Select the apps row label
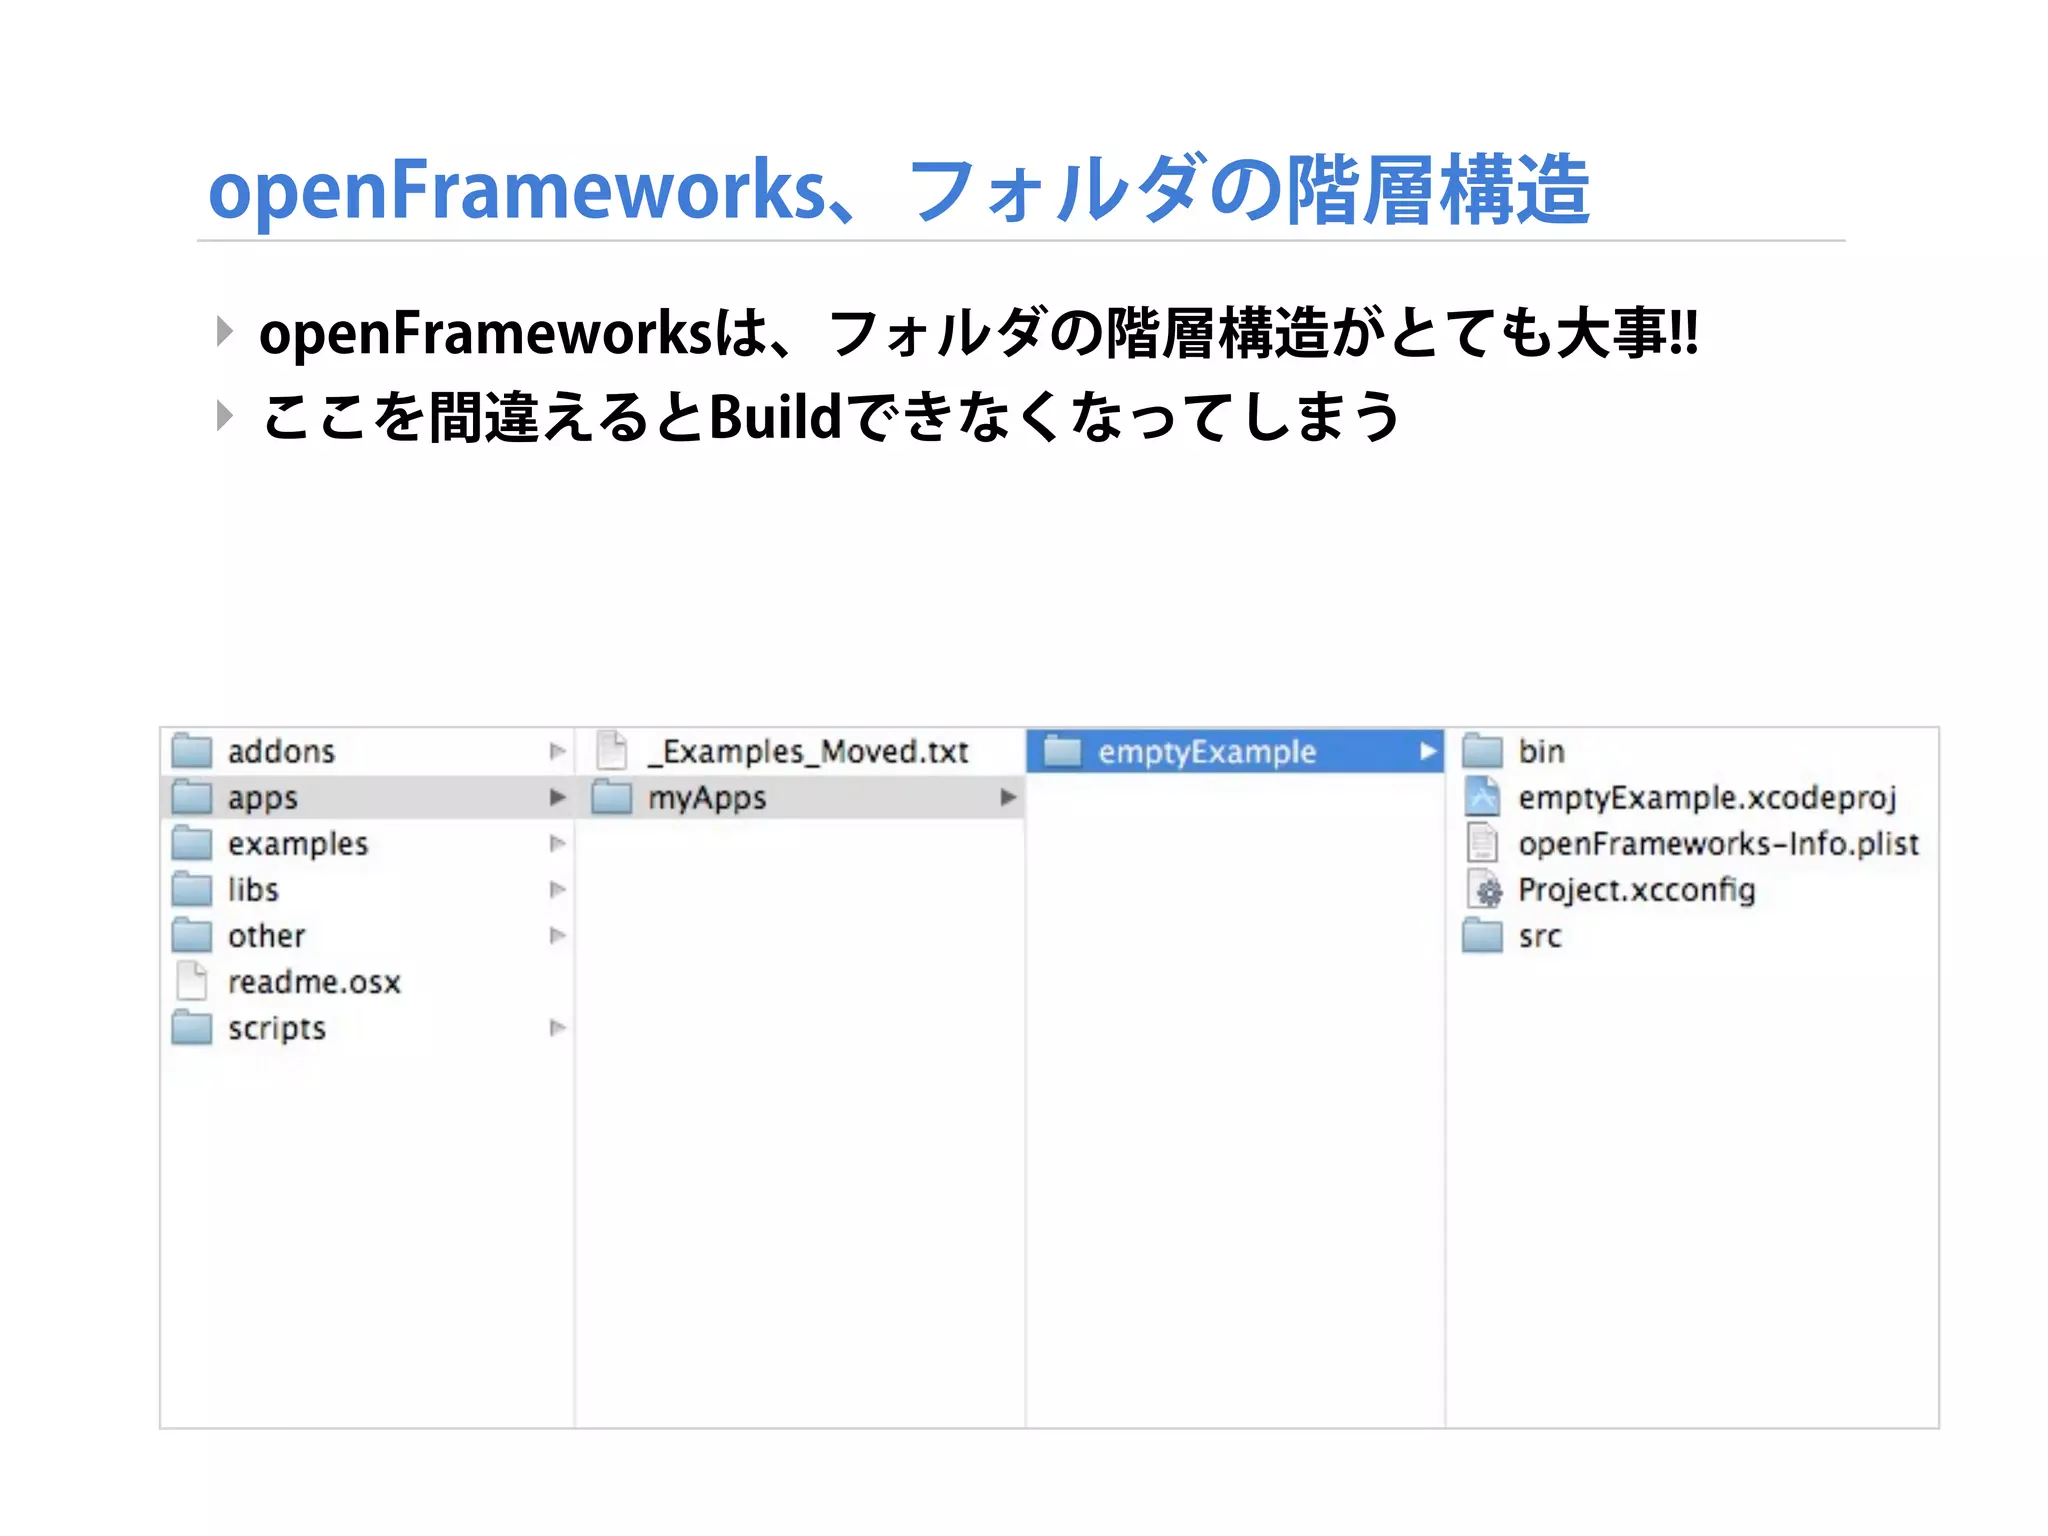The image size is (2048, 1536). pos(263,798)
